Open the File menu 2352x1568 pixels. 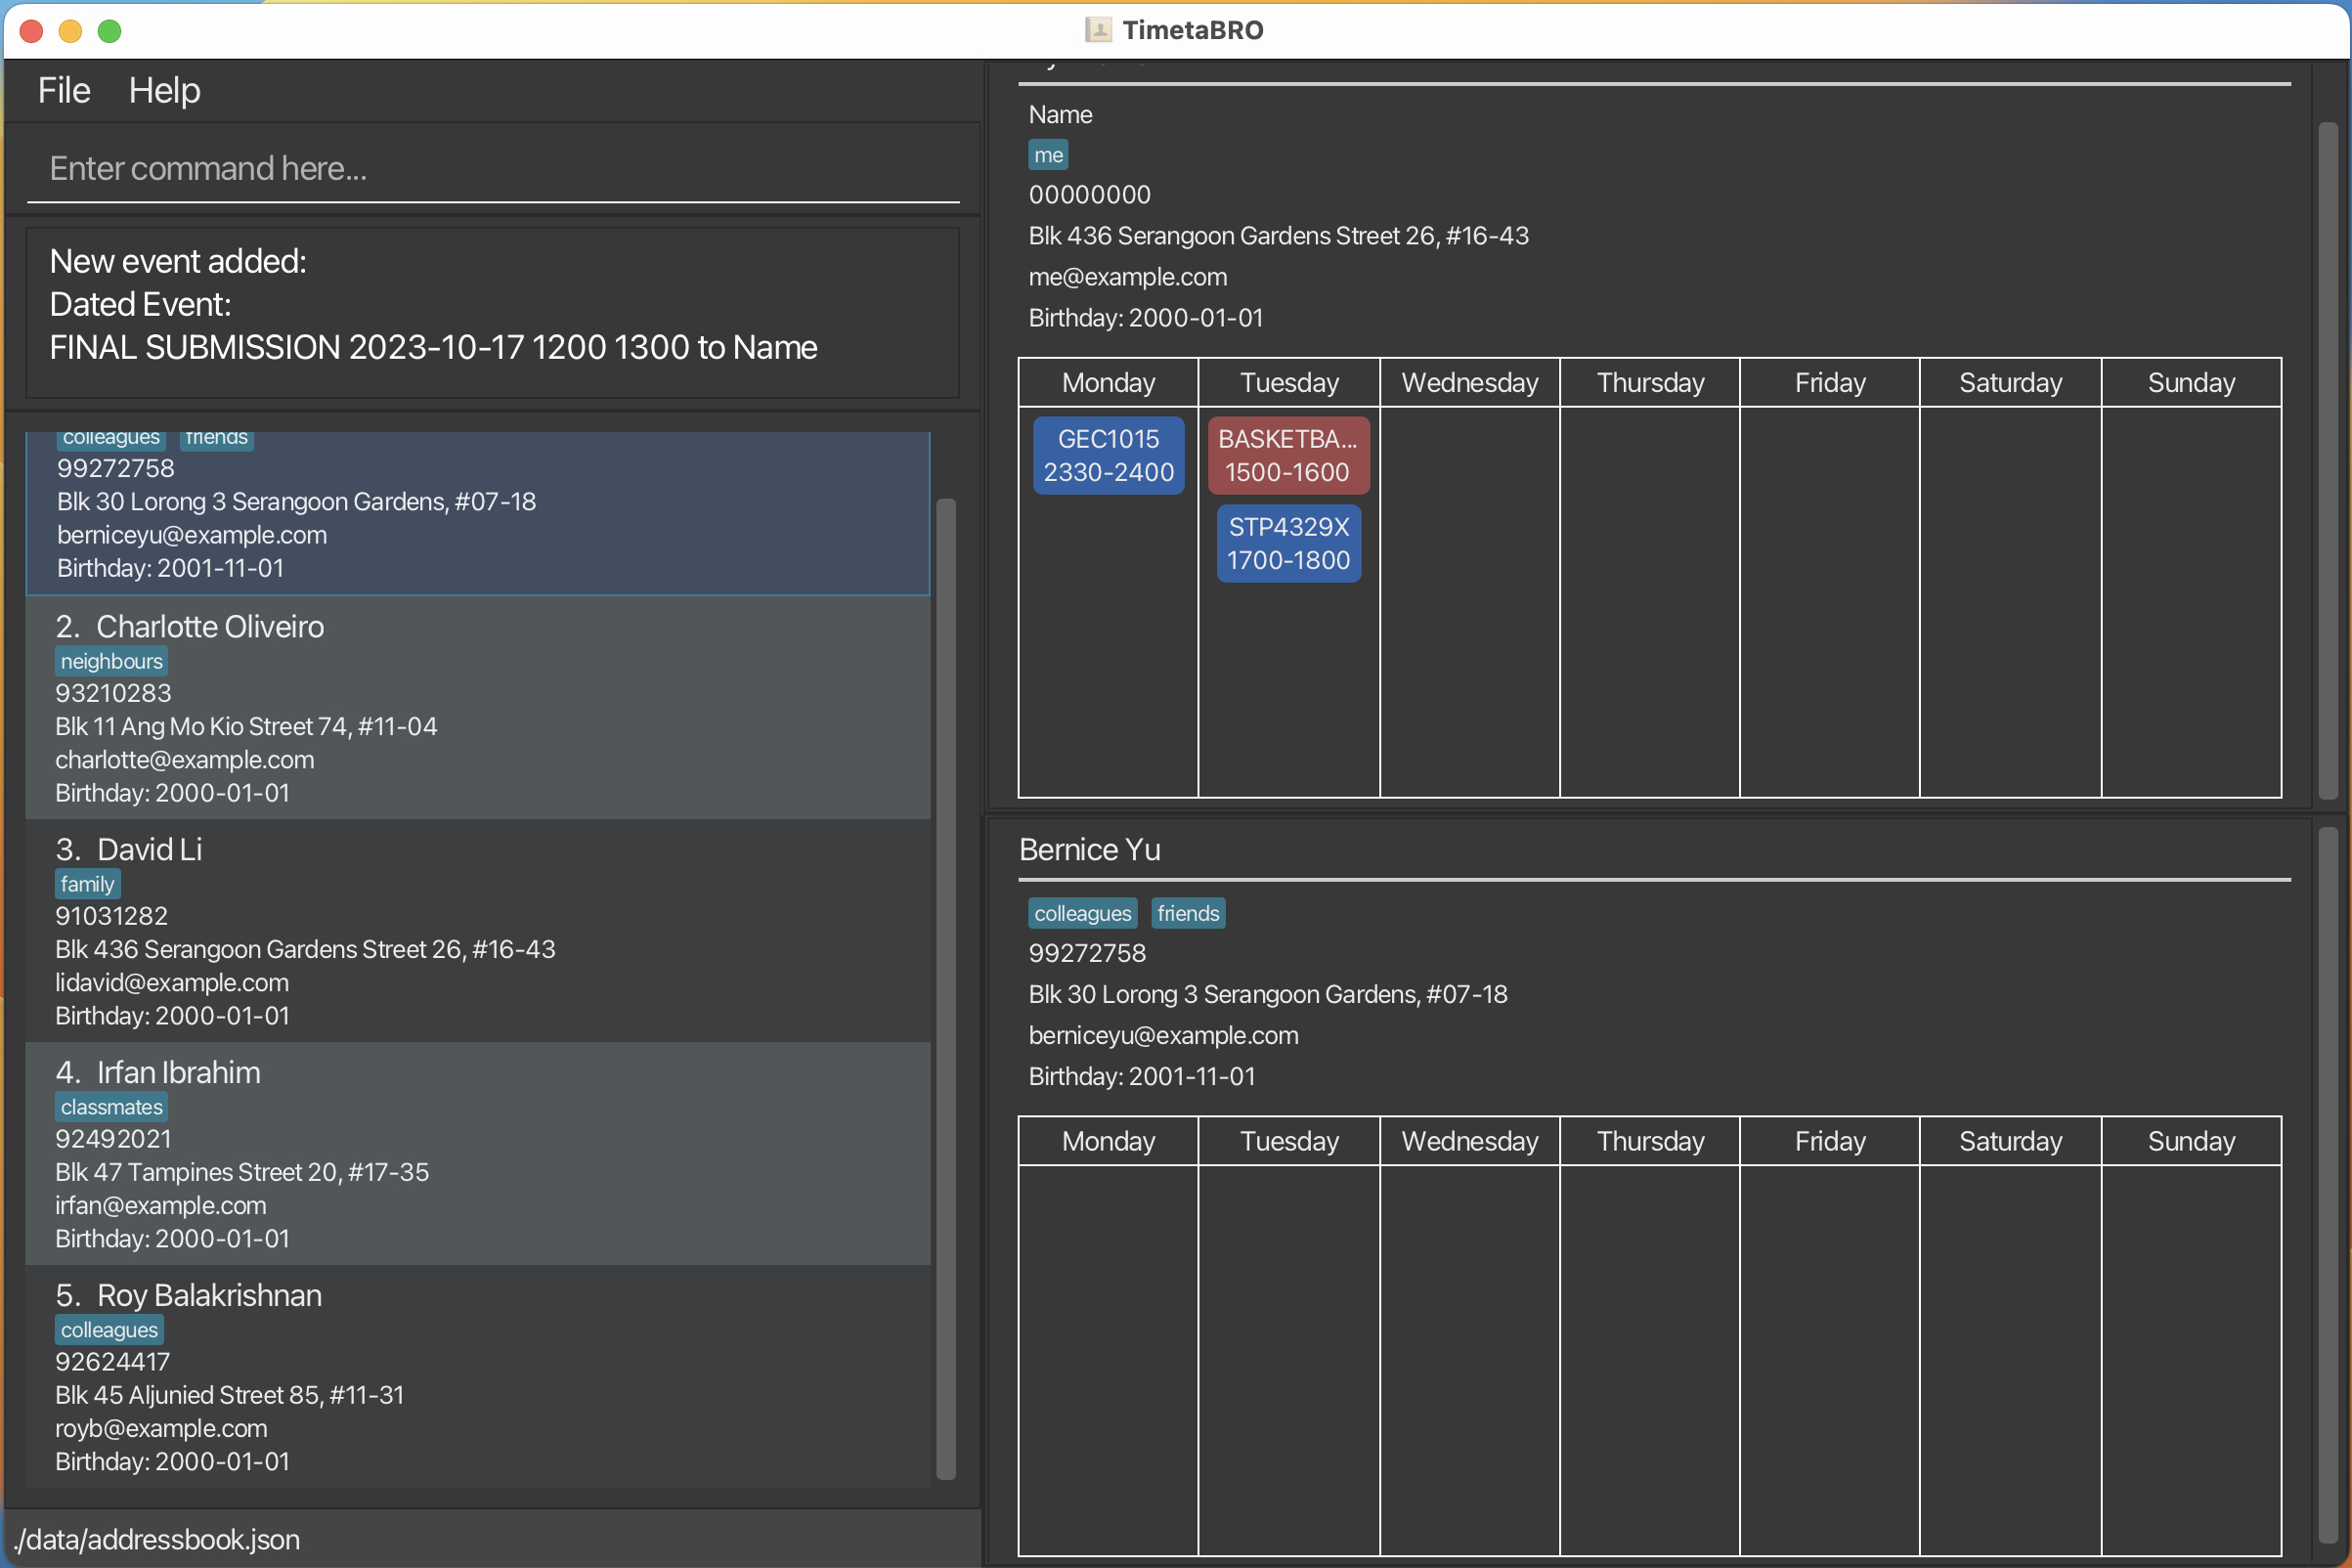[x=64, y=91]
